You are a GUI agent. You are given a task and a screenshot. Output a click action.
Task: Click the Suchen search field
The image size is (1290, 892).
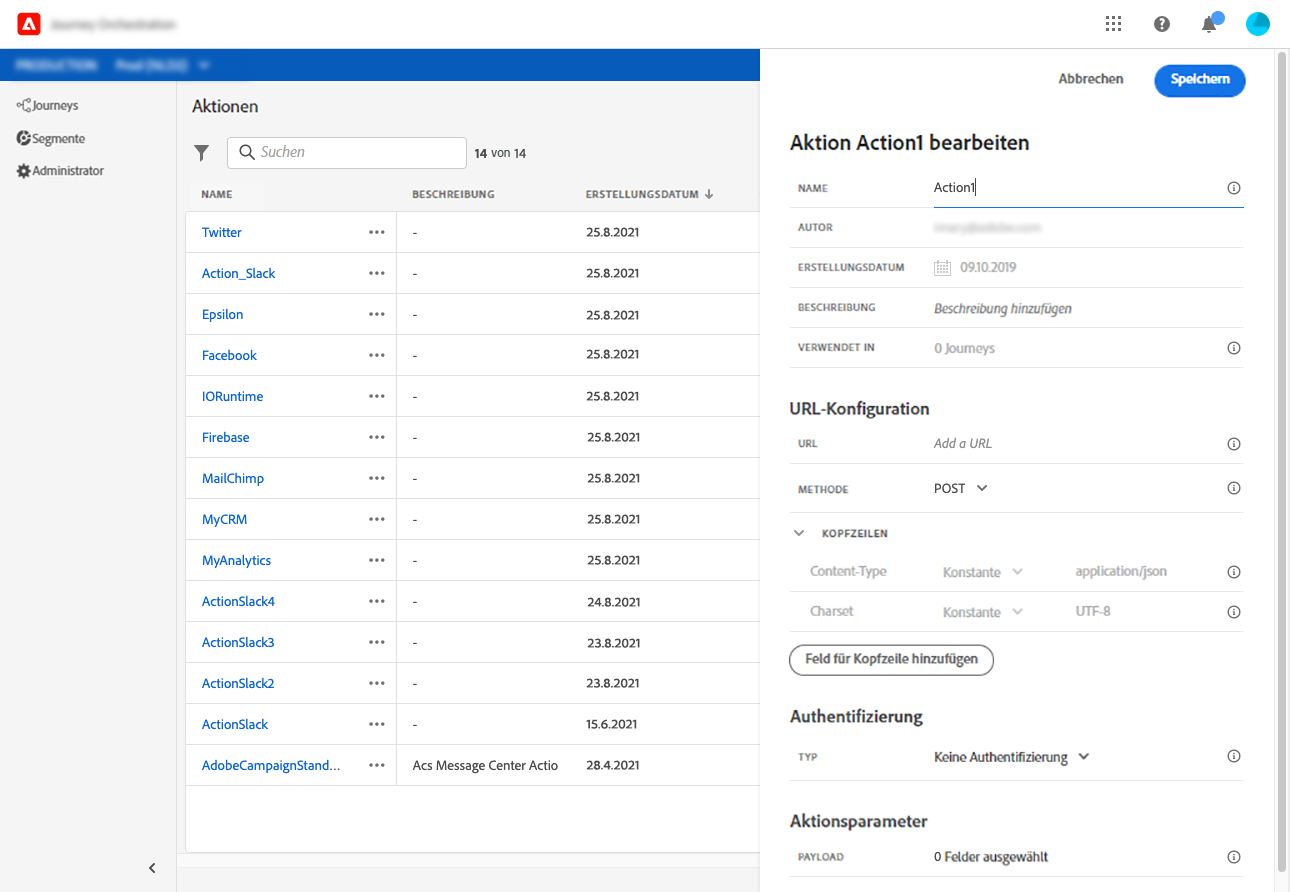pos(347,153)
